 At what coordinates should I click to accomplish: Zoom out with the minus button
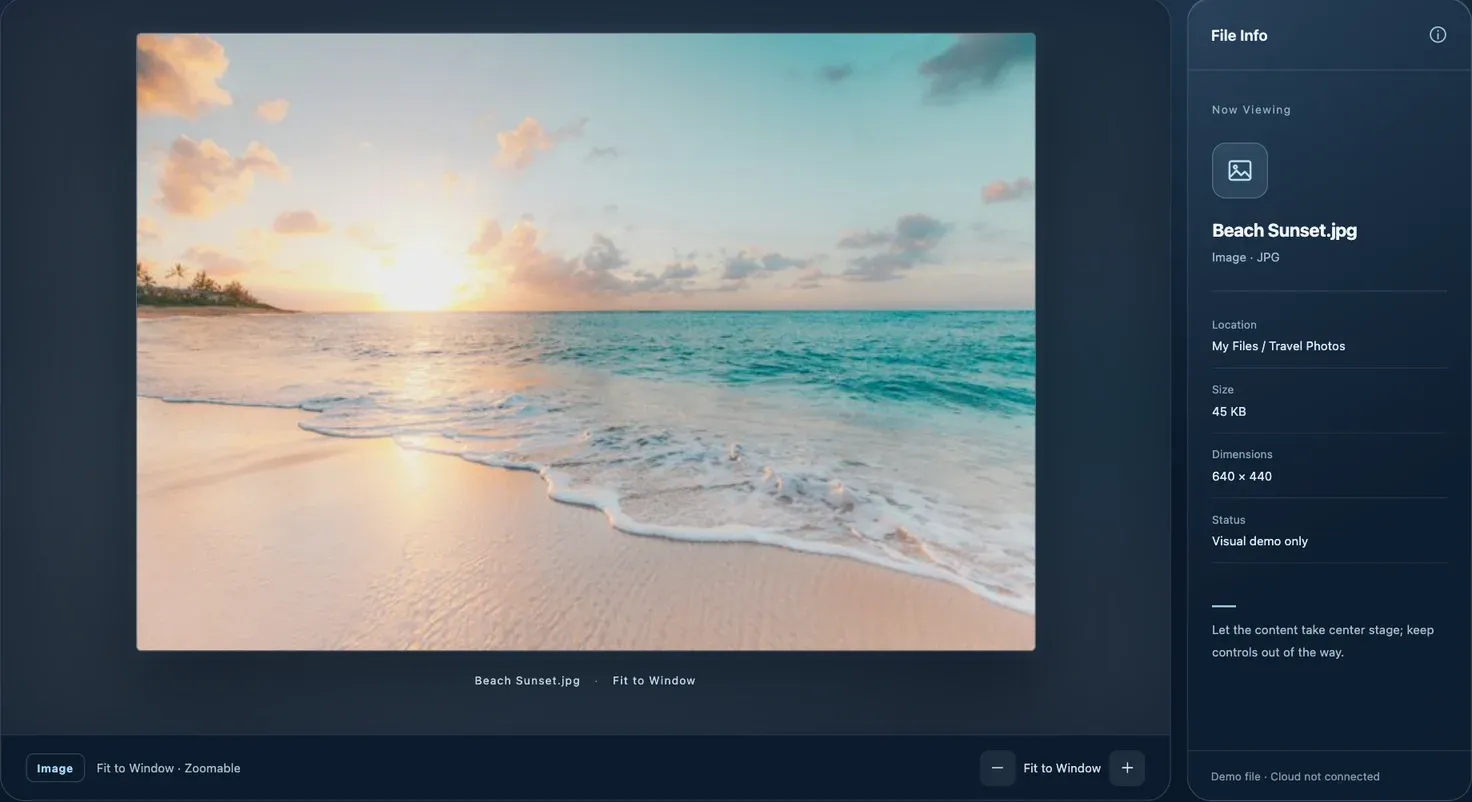(x=997, y=768)
